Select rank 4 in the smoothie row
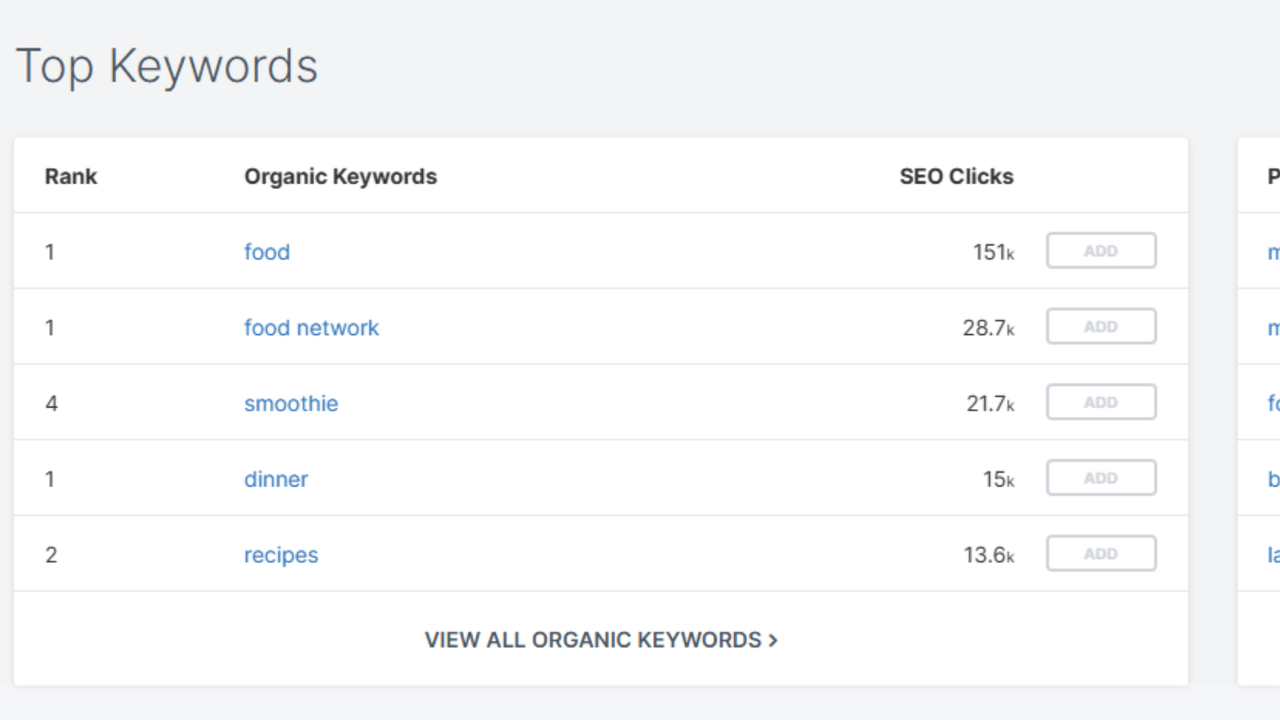The height and width of the screenshot is (720, 1280). click(52, 404)
